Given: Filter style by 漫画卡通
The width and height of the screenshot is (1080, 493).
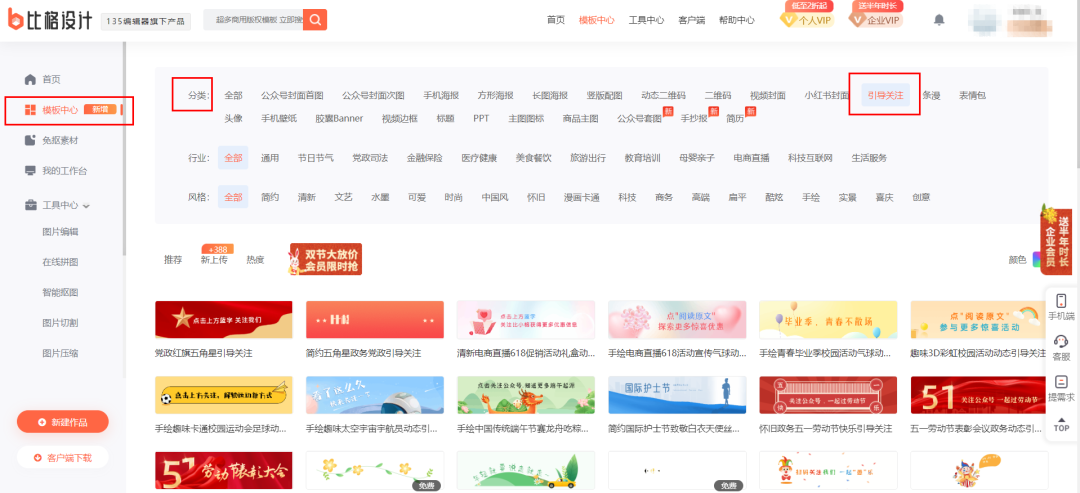Looking at the screenshot, I should click(581, 197).
